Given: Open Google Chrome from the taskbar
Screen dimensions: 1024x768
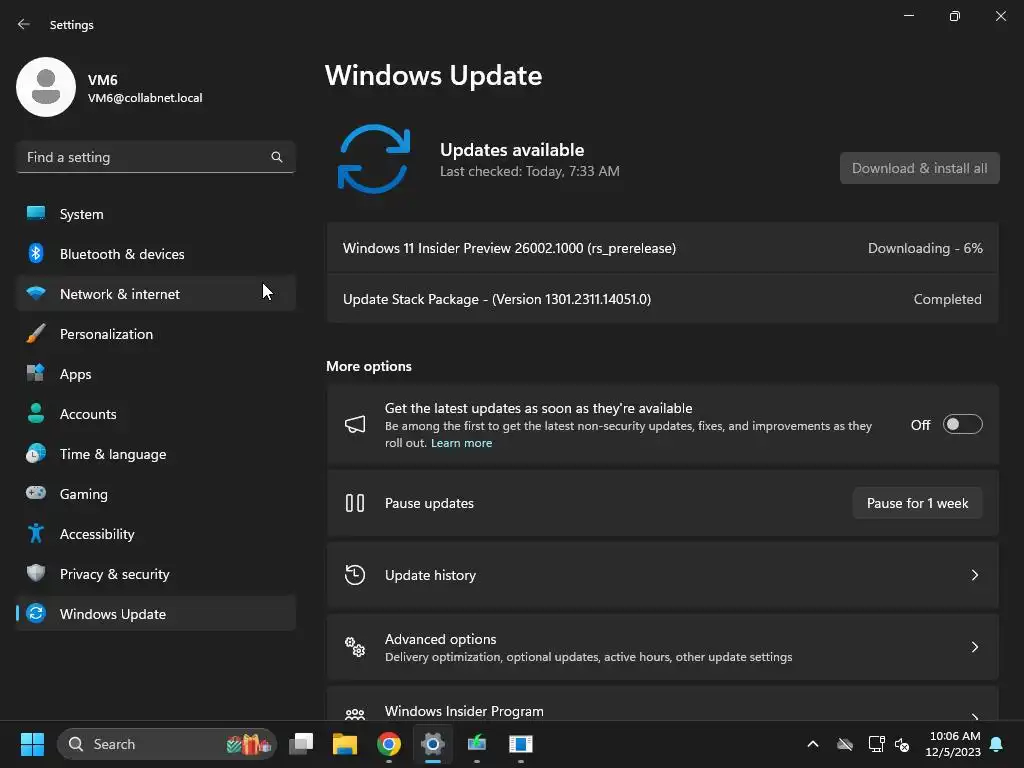Looking at the screenshot, I should pyautogui.click(x=389, y=744).
